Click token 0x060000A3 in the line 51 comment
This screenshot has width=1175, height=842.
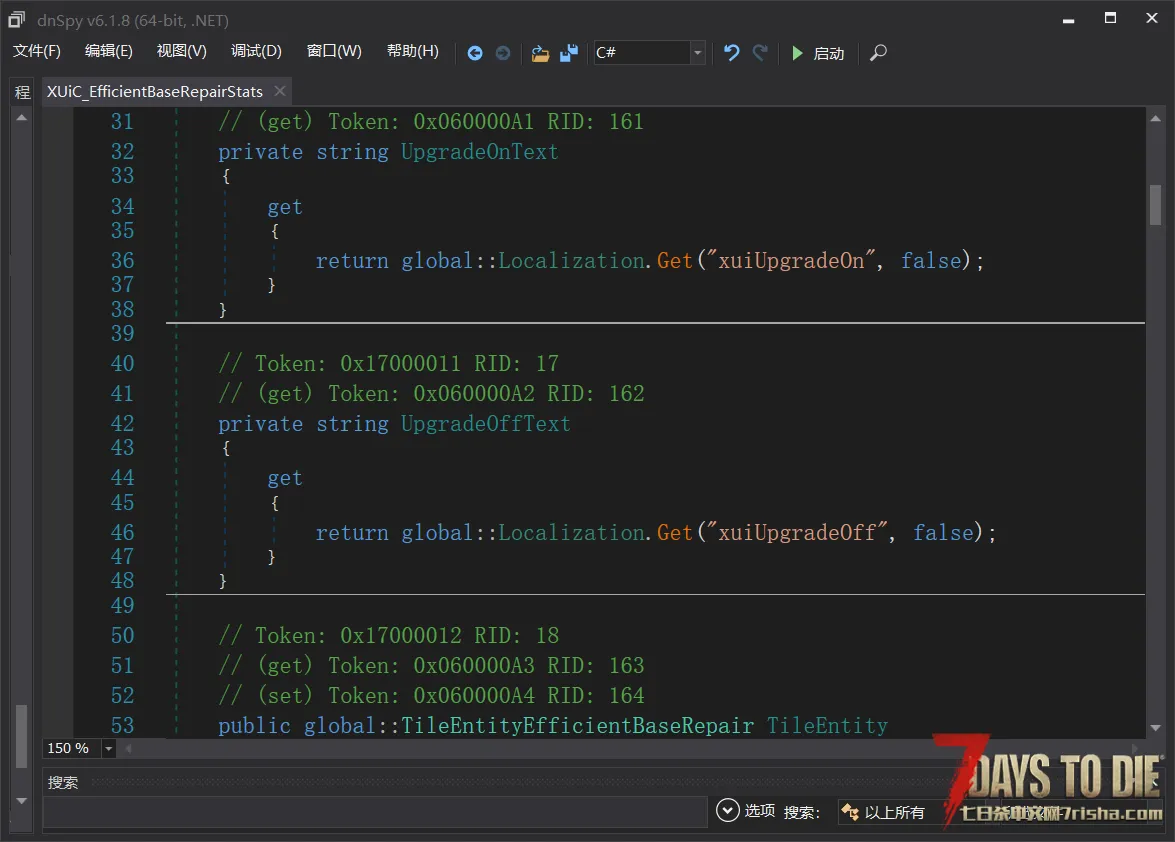[x=474, y=665]
